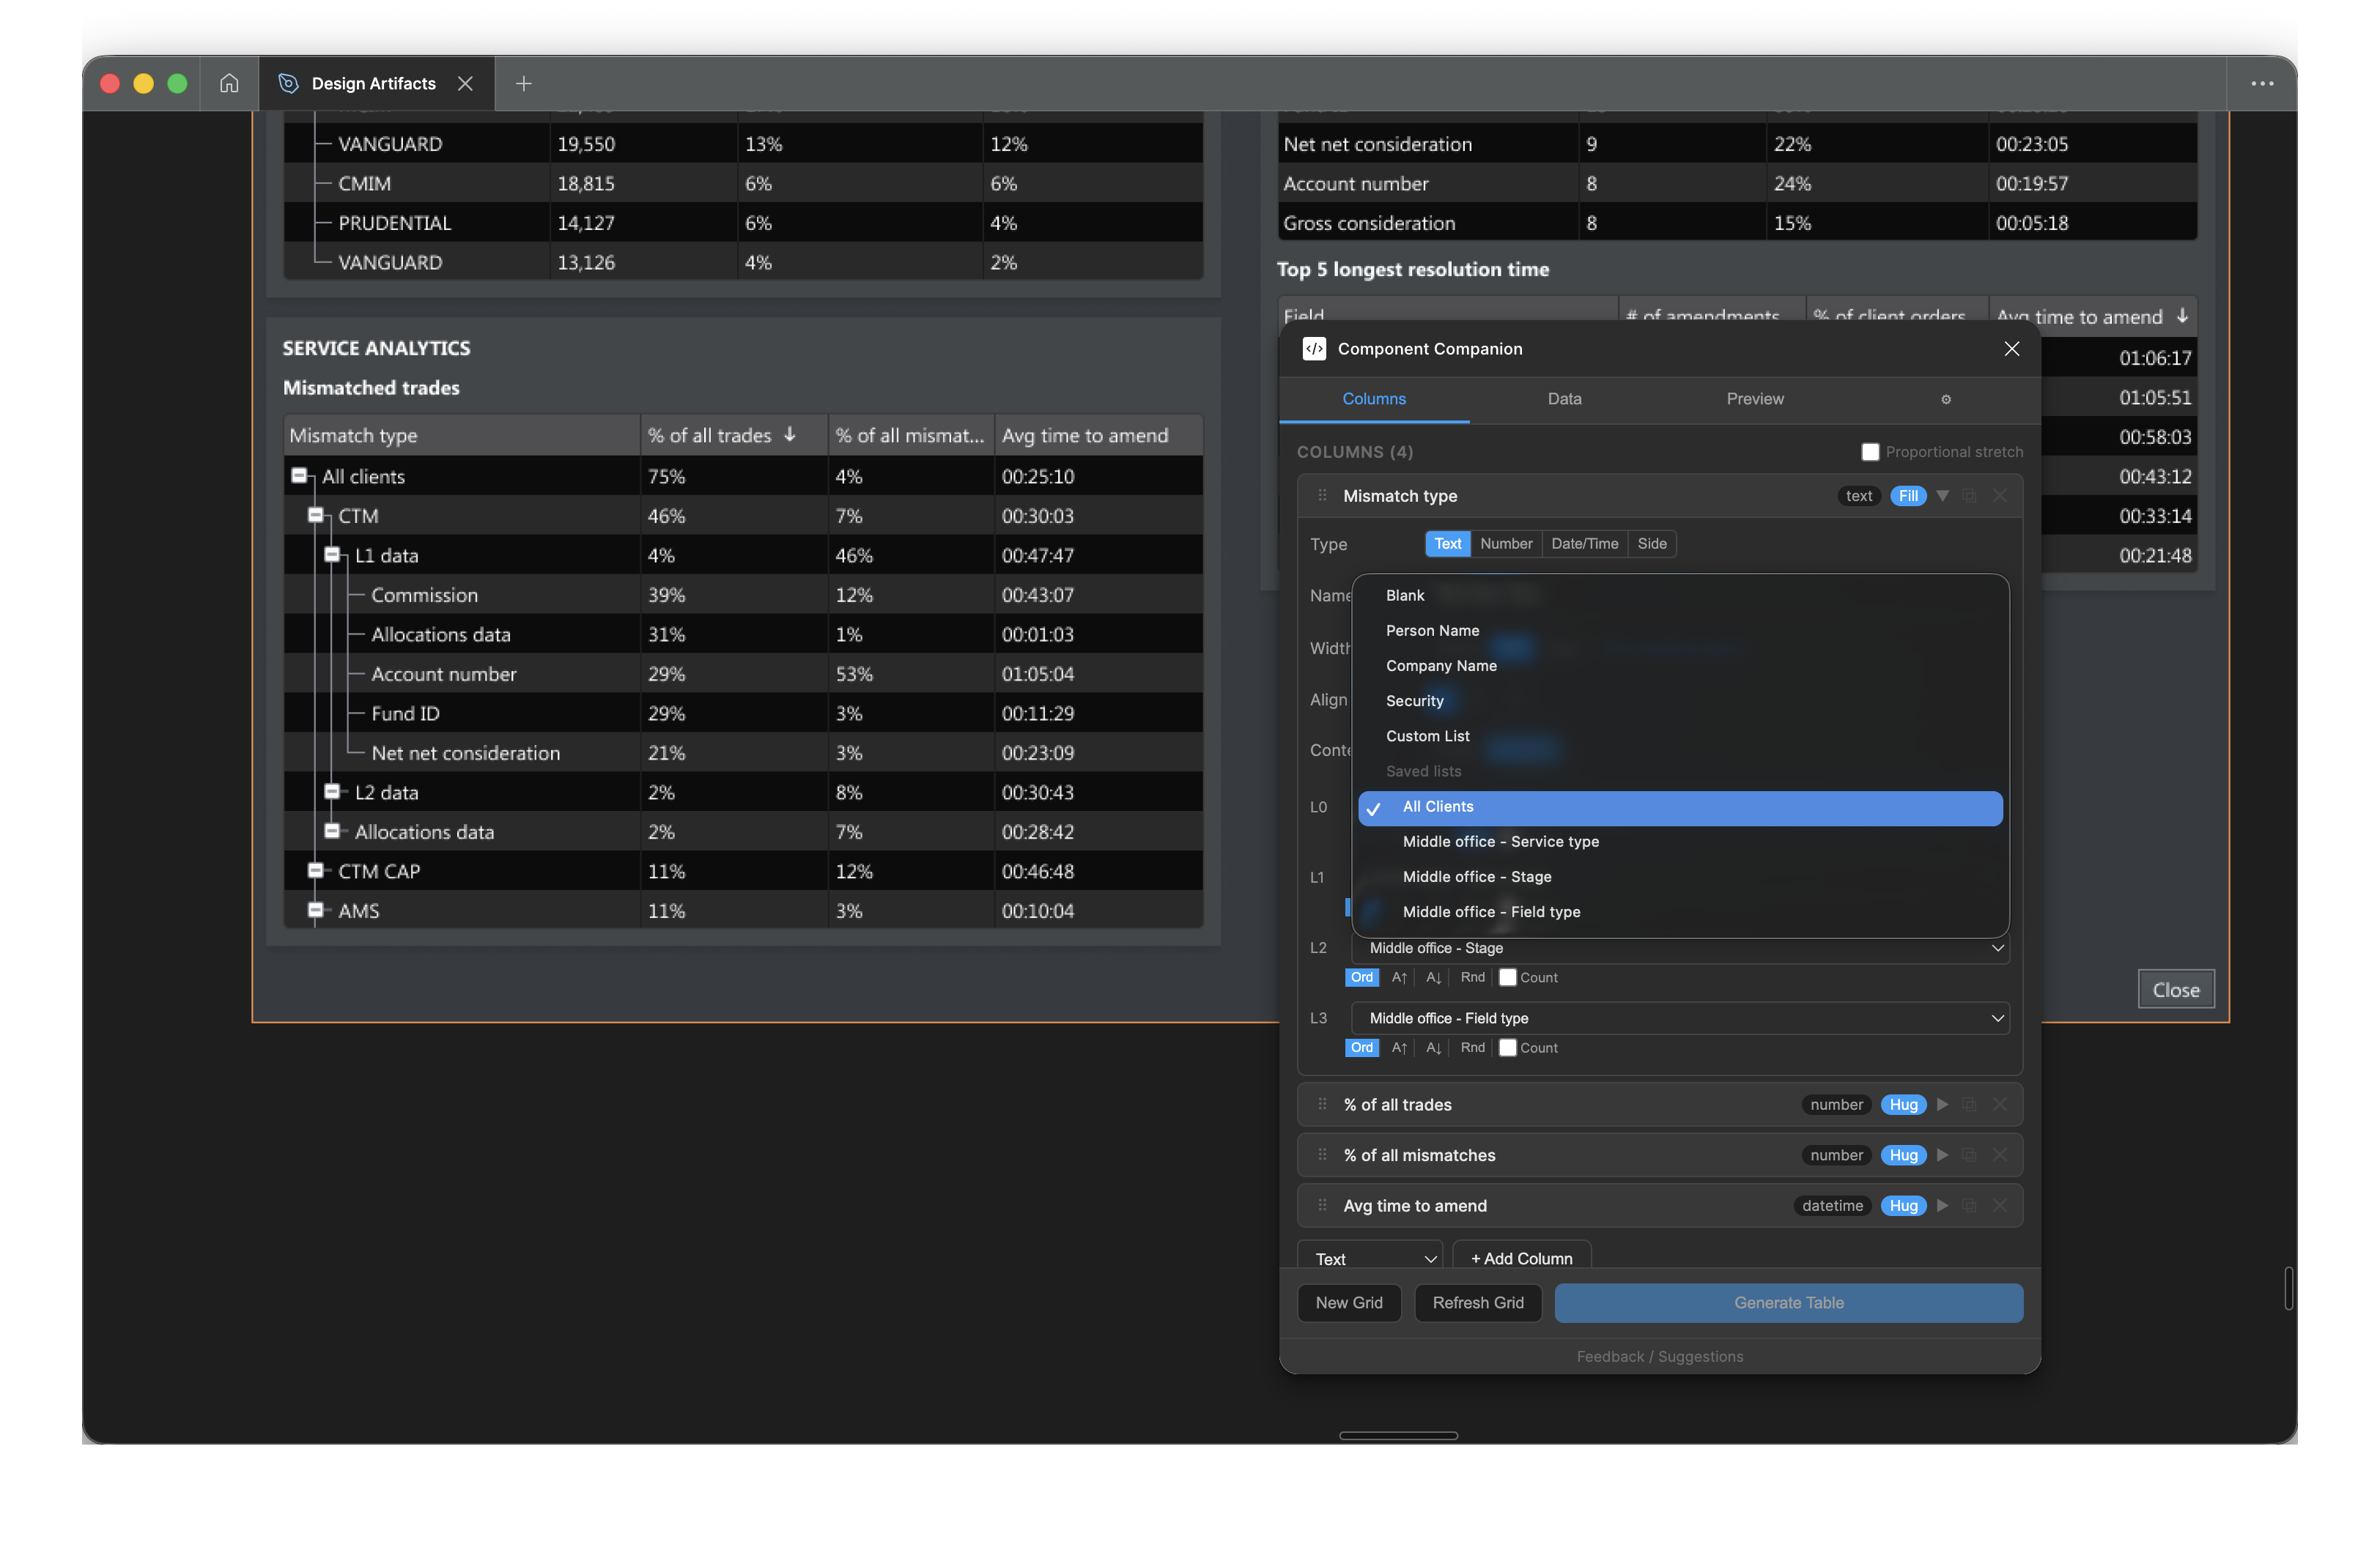Viewport: 2380px width, 1553px height.
Task: Click Refresh Grid
Action: tap(1478, 1302)
